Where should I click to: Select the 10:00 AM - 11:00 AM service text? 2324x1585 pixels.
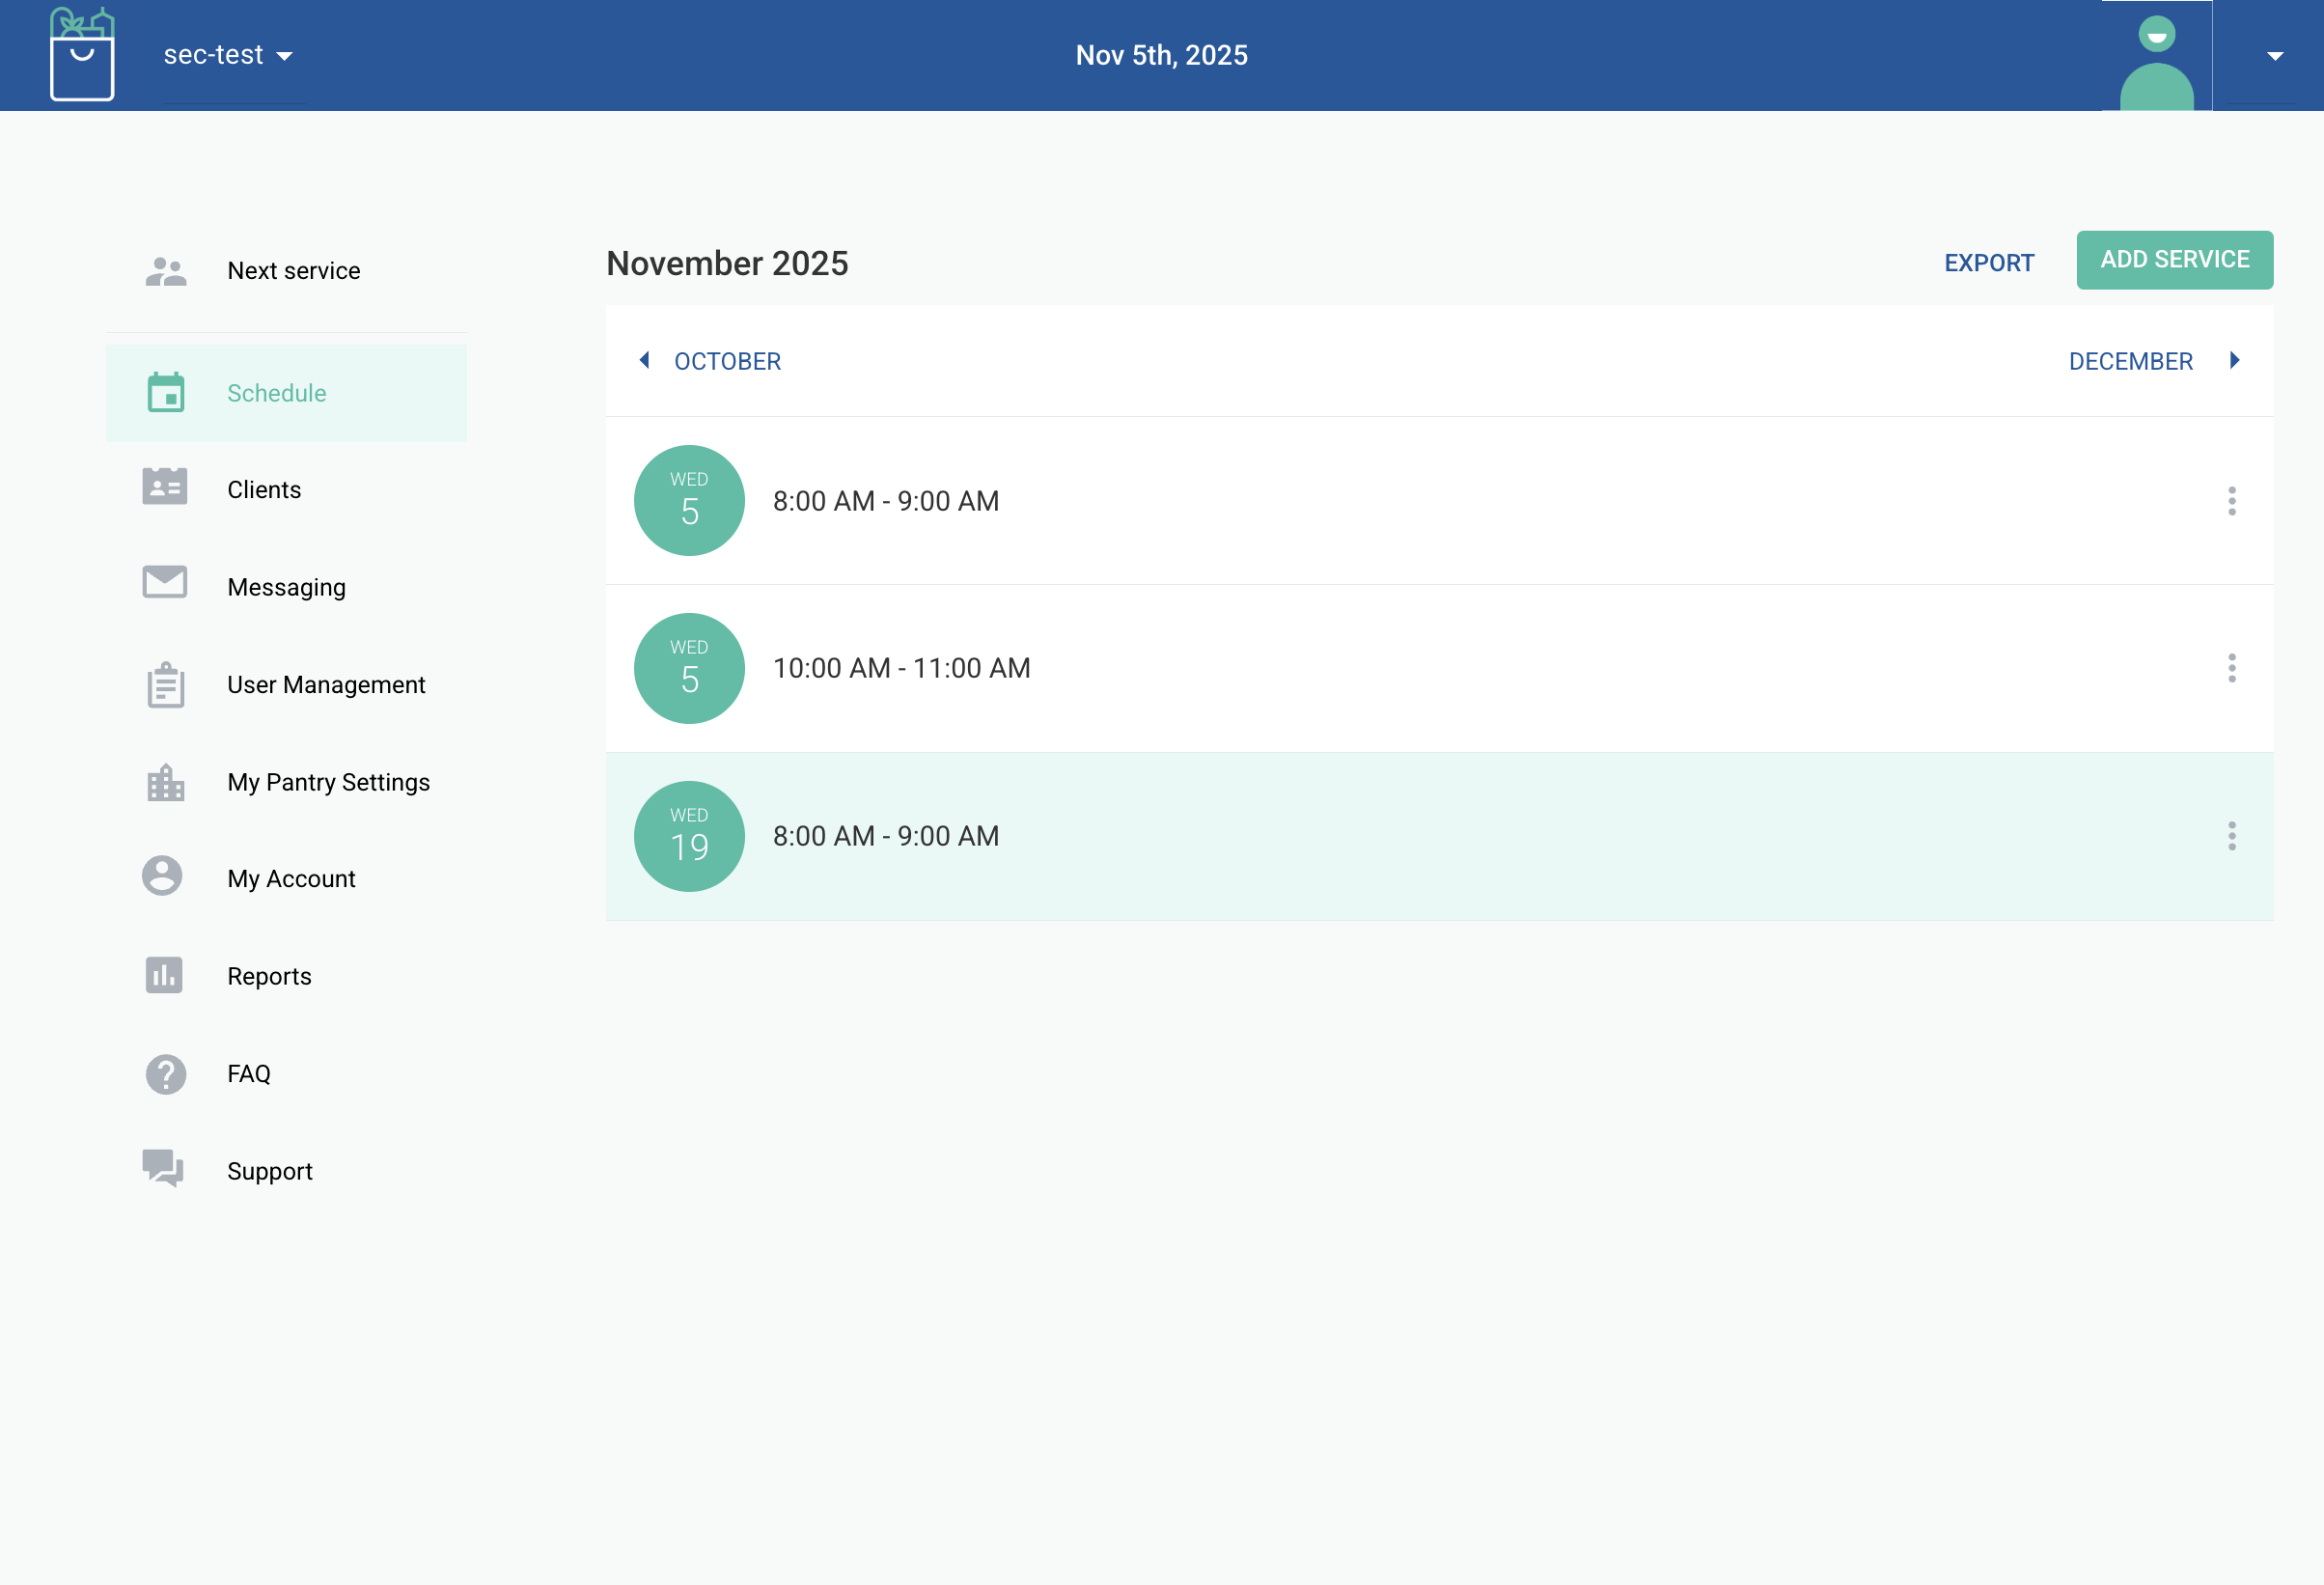(901, 668)
